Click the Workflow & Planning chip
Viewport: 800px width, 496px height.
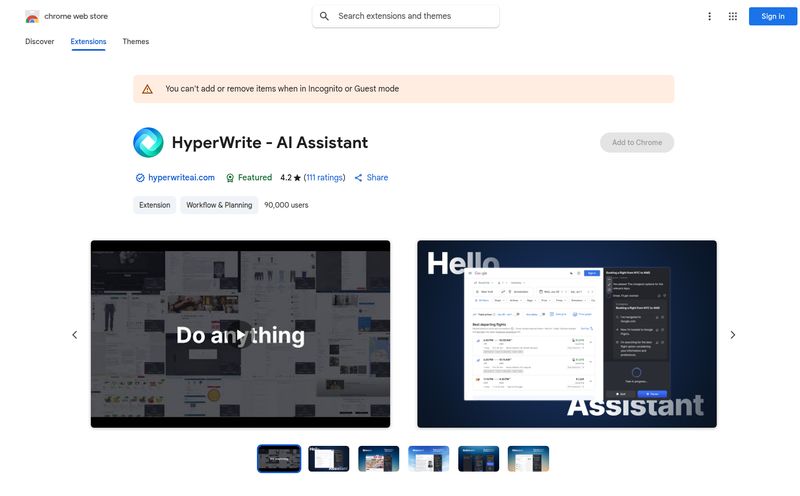click(219, 205)
